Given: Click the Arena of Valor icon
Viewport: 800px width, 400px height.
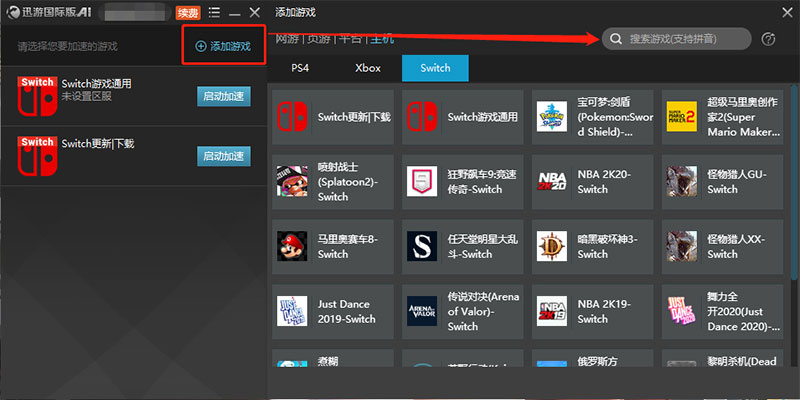Looking at the screenshot, I should click(422, 311).
